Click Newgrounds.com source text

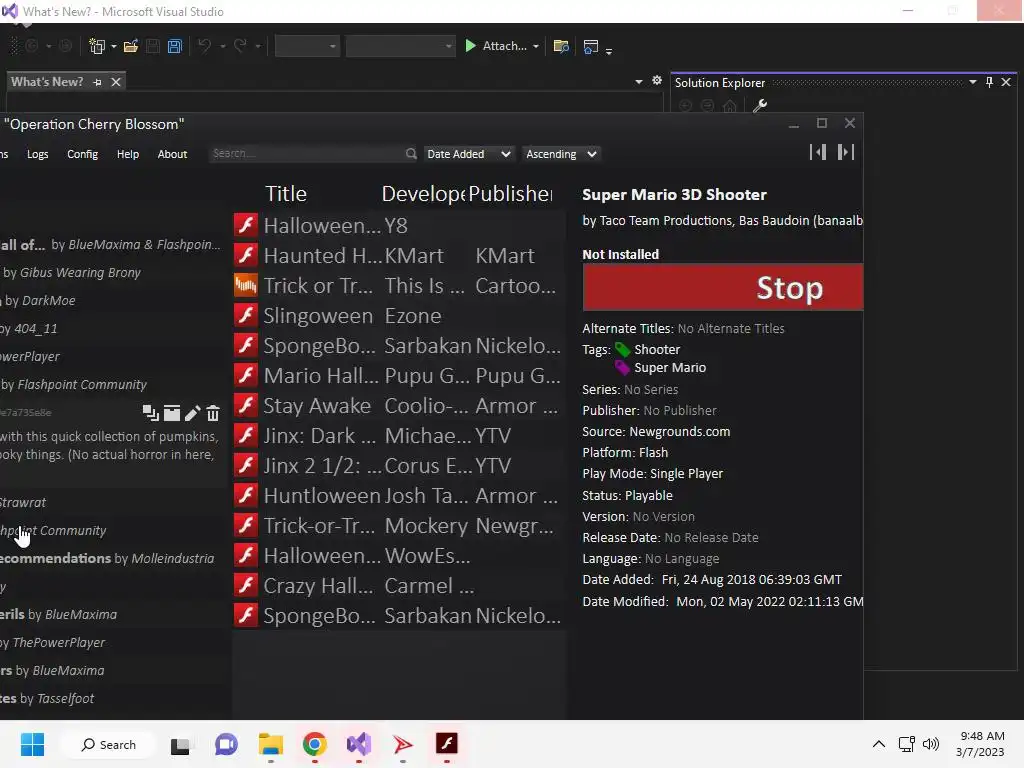(679, 432)
